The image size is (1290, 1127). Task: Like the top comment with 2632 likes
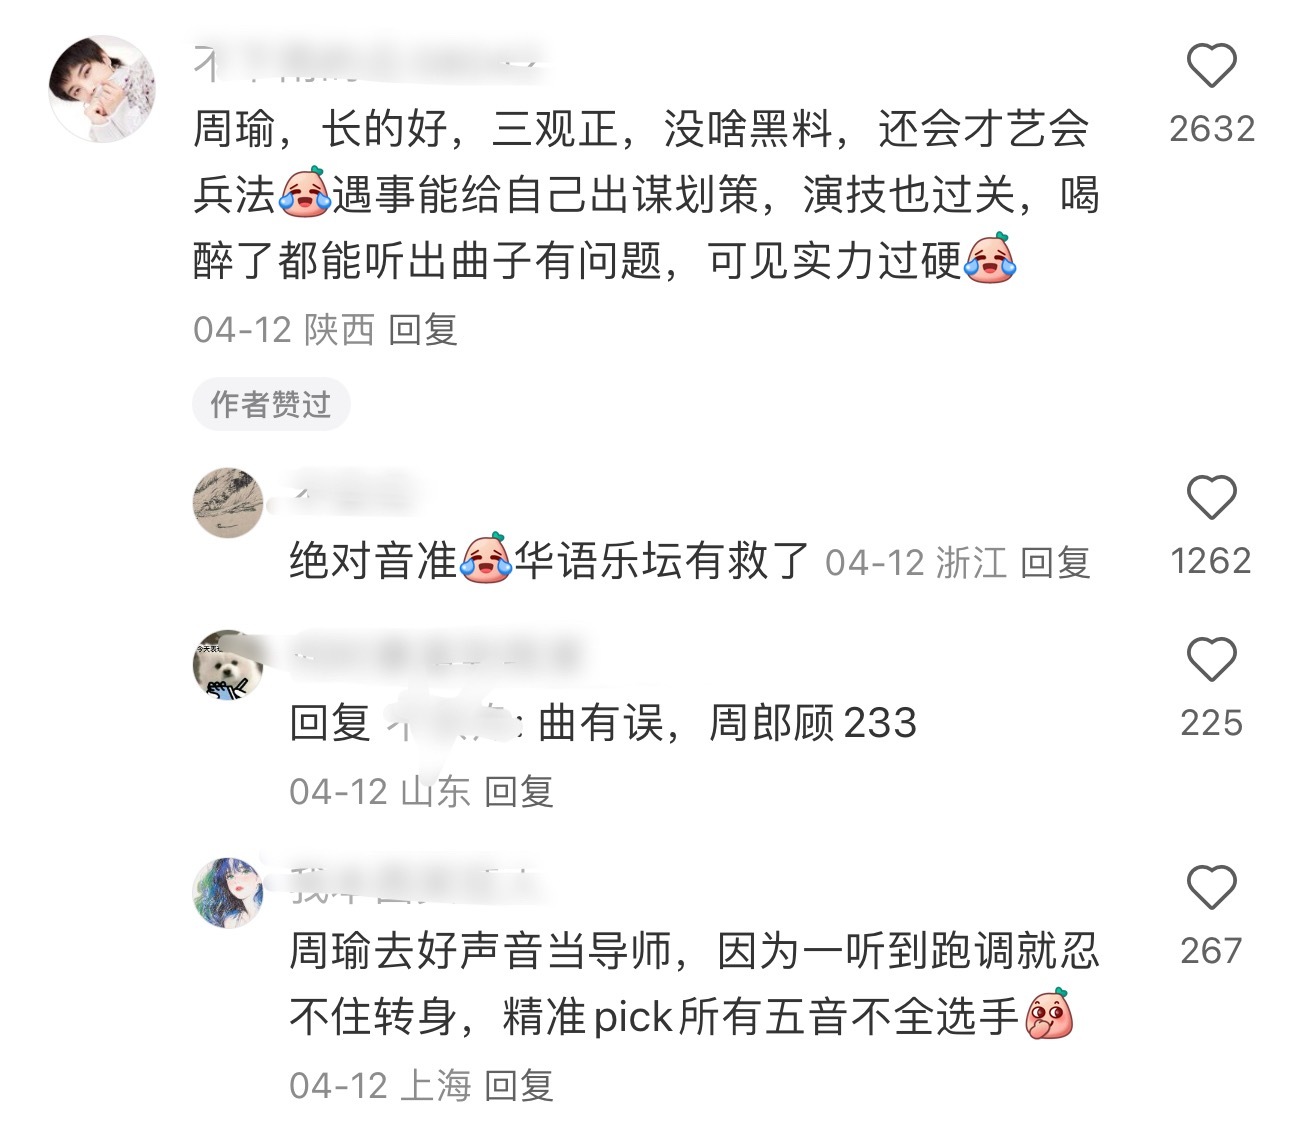pyautogui.click(x=1211, y=66)
